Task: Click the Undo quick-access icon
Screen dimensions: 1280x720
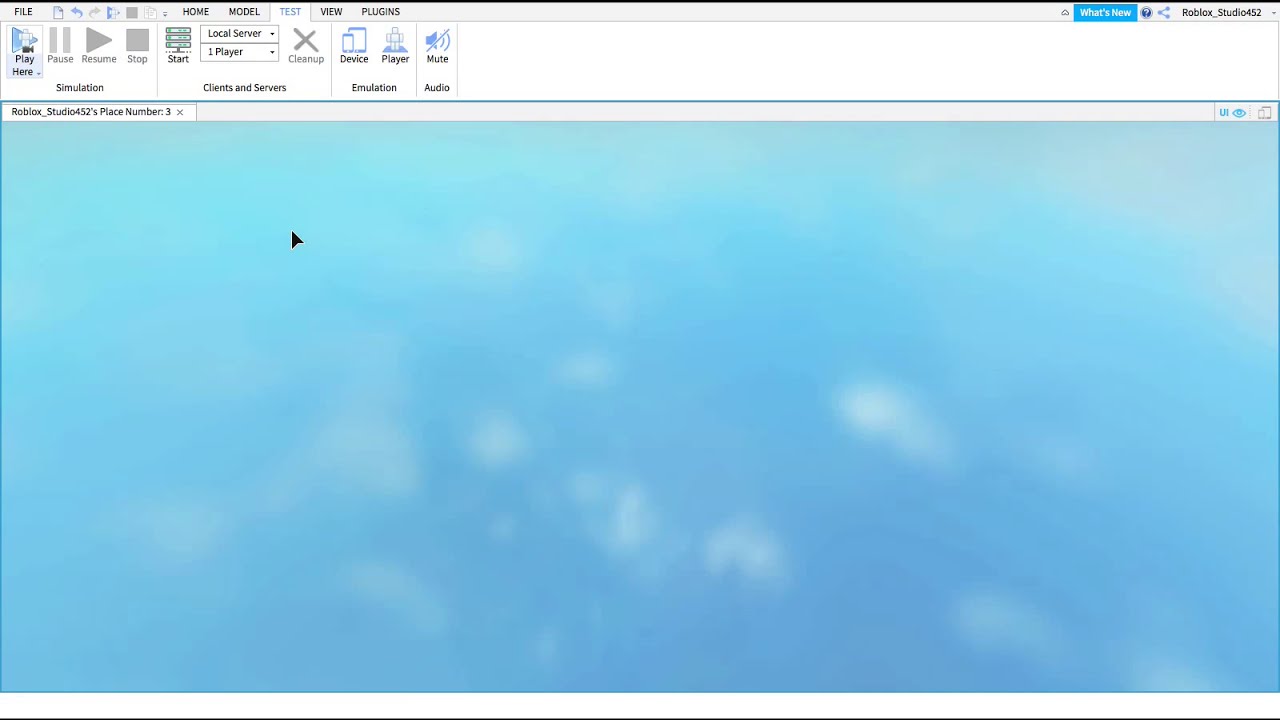Action: tap(76, 13)
